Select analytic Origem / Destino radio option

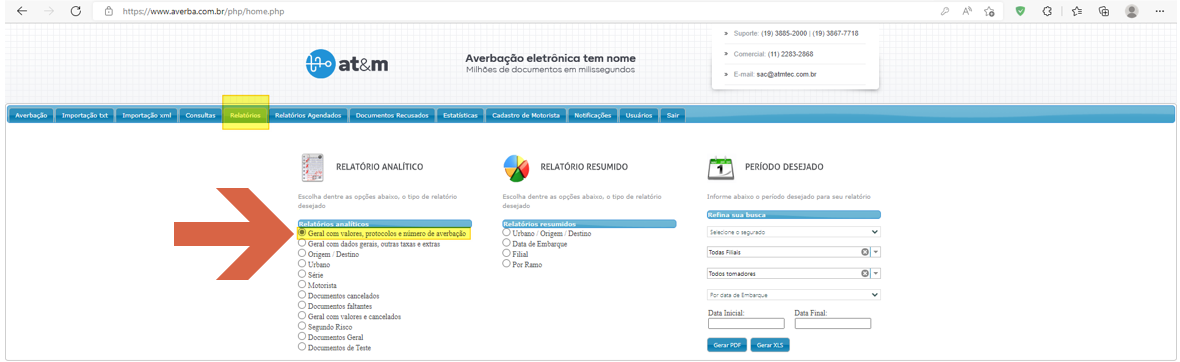(303, 254)
